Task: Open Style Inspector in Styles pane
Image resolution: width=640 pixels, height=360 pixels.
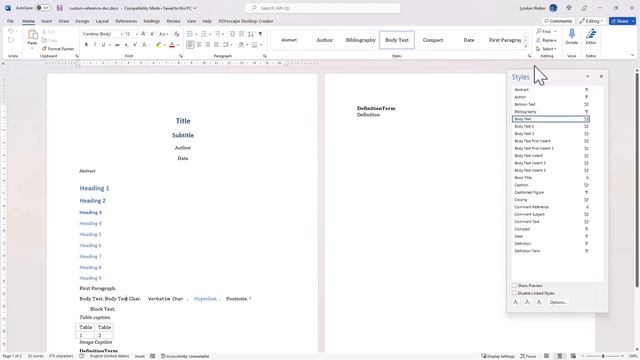Action: coord(528,302)
